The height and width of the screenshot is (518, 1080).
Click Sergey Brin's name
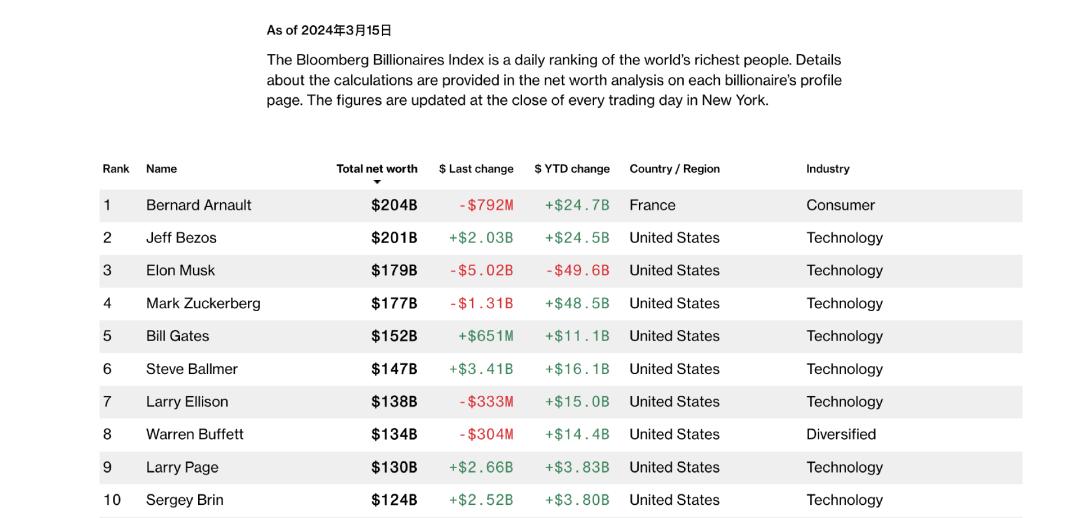click(x=185, y=500)
